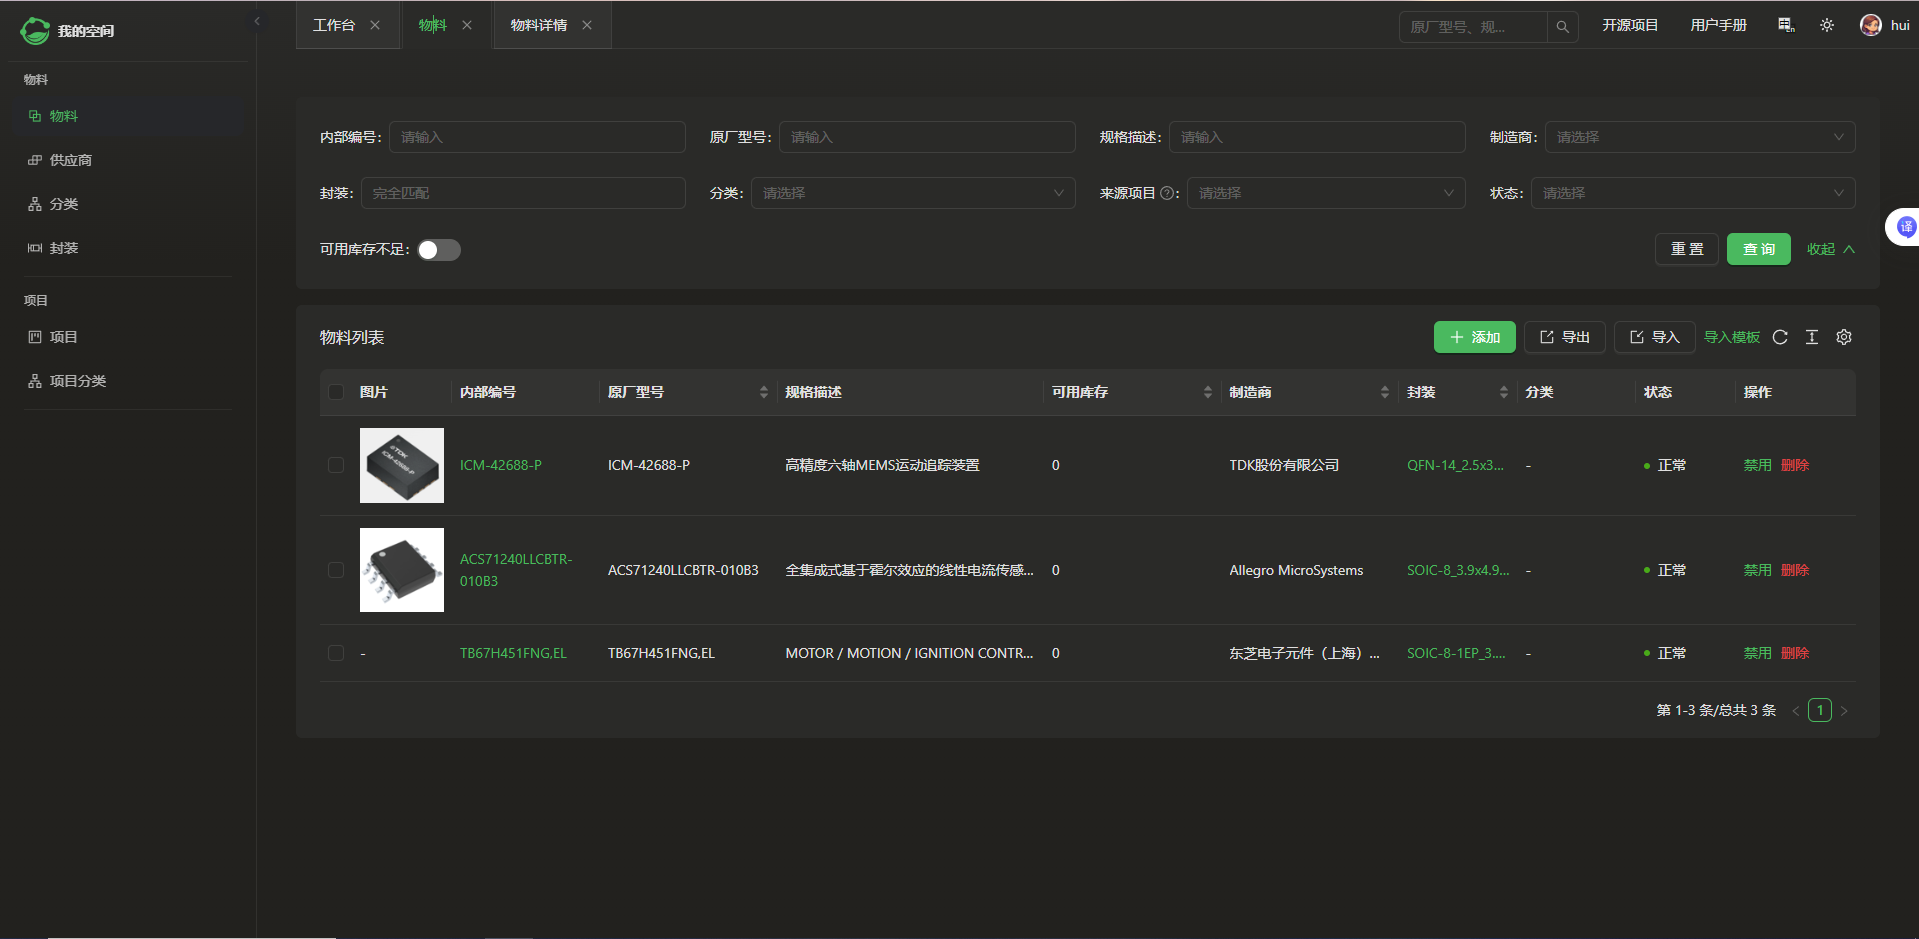Click the 查询 search button
Image resolution: width=1919 pixels, height=939 pixels.
[1758, 249]
